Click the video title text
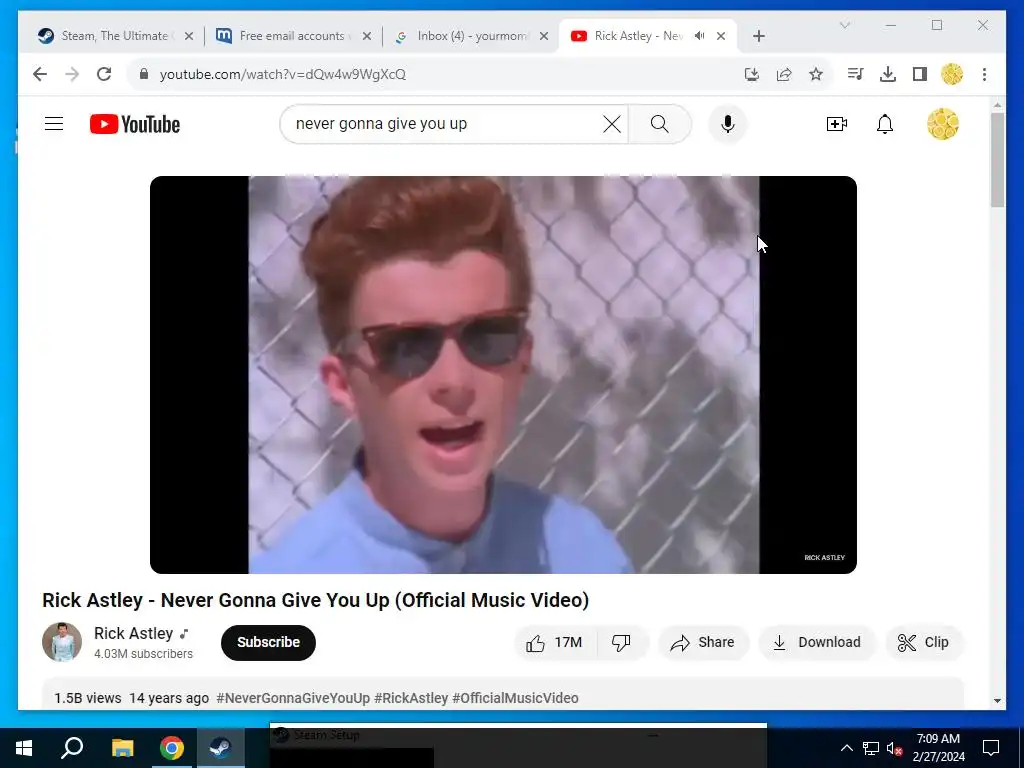Image resolution: width=1024 pixels, height=768 pixels. (315, 600)
